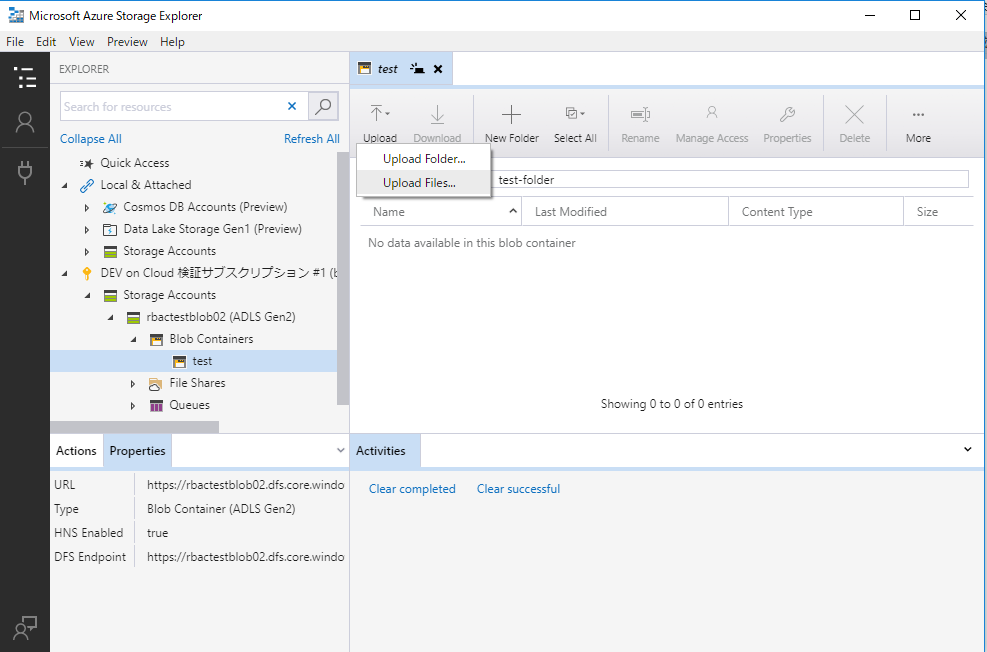Open the Feedback icon in sidebar

tap(25, 627)
